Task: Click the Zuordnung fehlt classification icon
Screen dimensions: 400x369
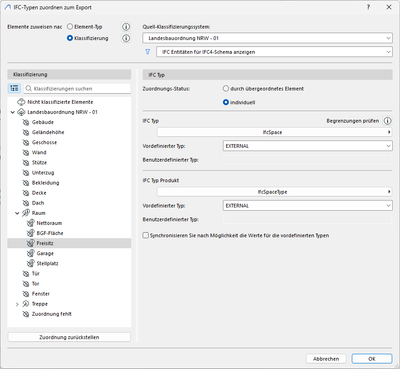Action: pyautogui.click(x=26, y=314)
